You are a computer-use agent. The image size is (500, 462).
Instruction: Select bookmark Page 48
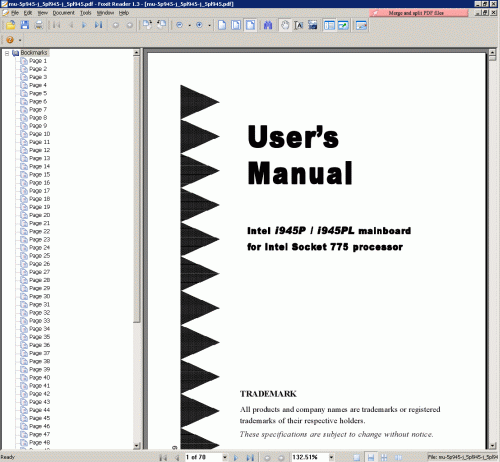tap(39, 442)
